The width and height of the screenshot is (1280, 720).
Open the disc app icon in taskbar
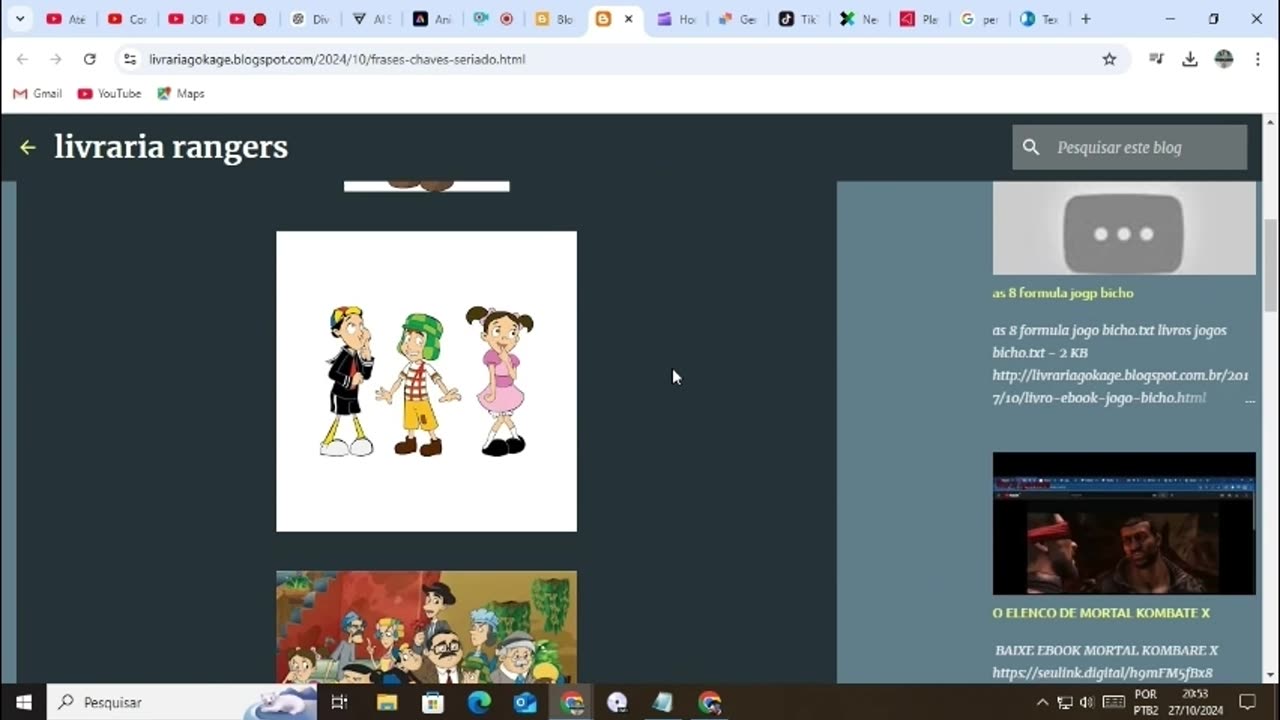point(617,702)
